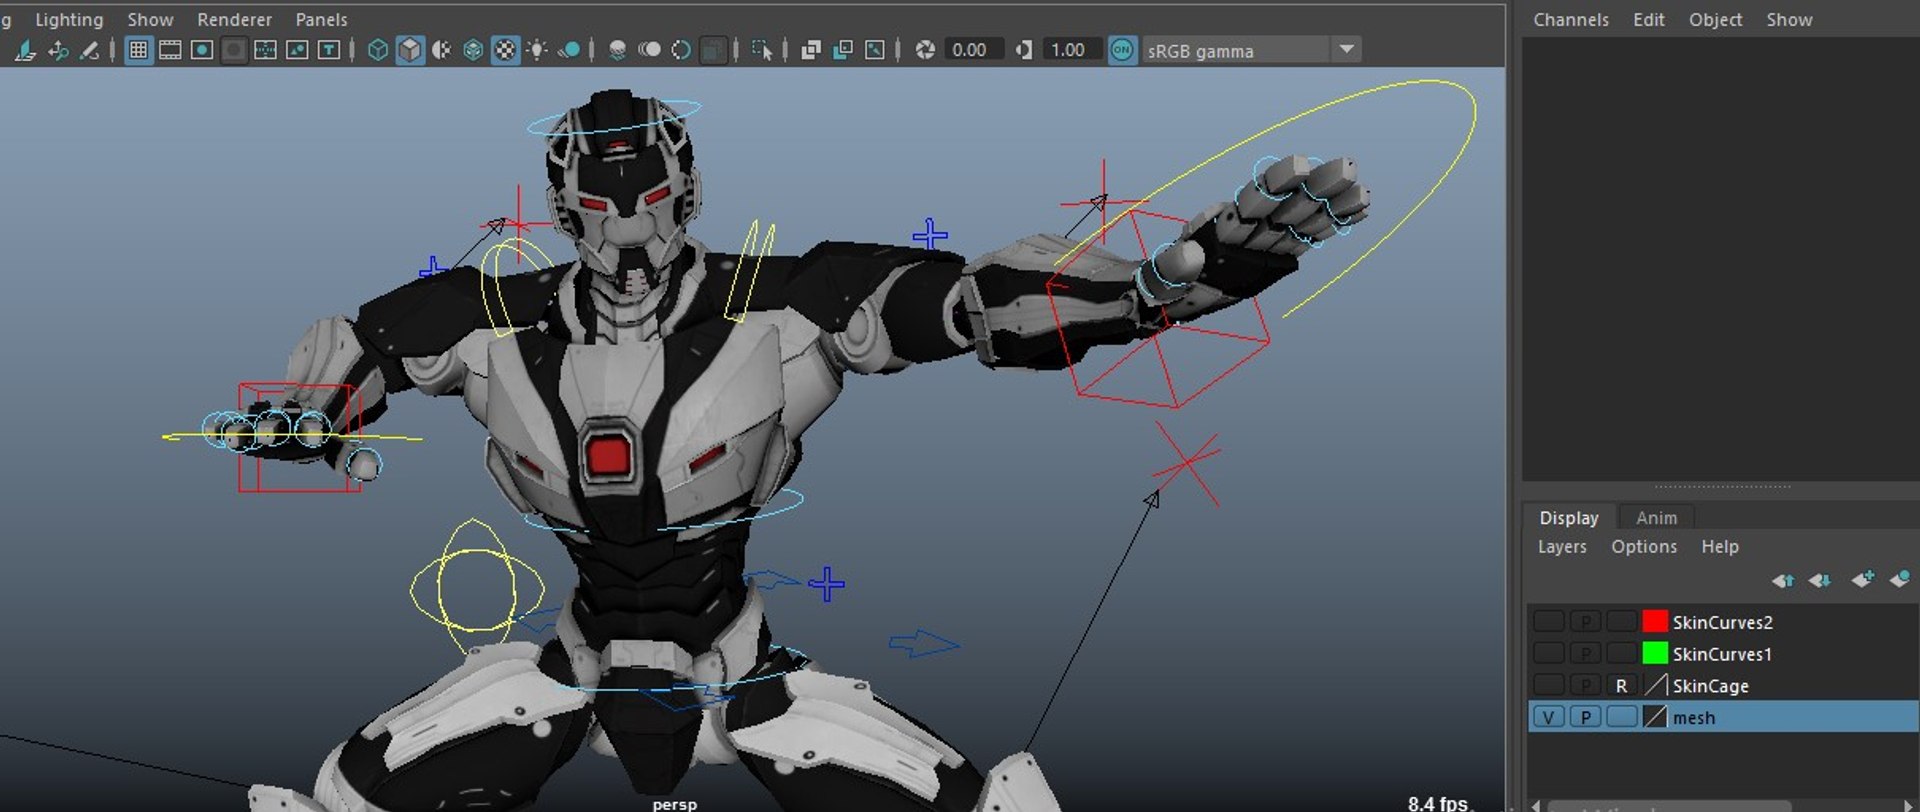The height and width of the screenshot is (812, 1920).
Task: Toggle the film gate display
Action: point(170,50)
